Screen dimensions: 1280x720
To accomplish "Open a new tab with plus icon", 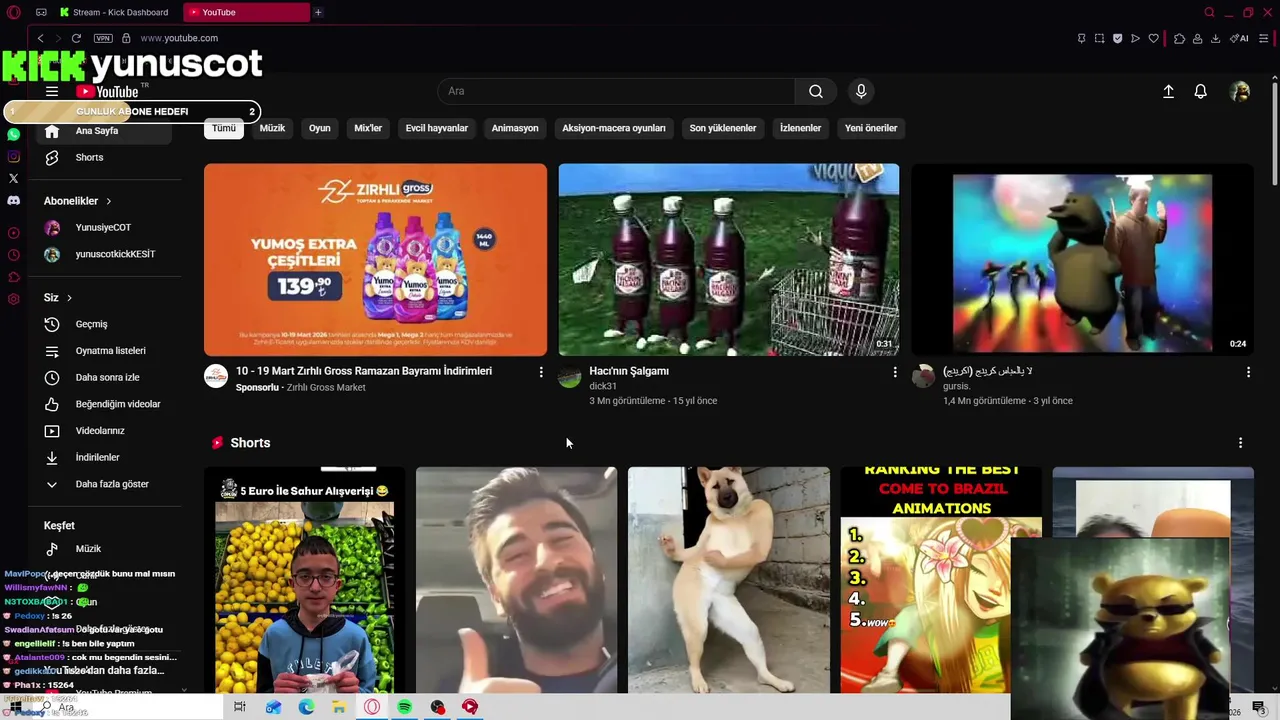I will tap(318, 12).
